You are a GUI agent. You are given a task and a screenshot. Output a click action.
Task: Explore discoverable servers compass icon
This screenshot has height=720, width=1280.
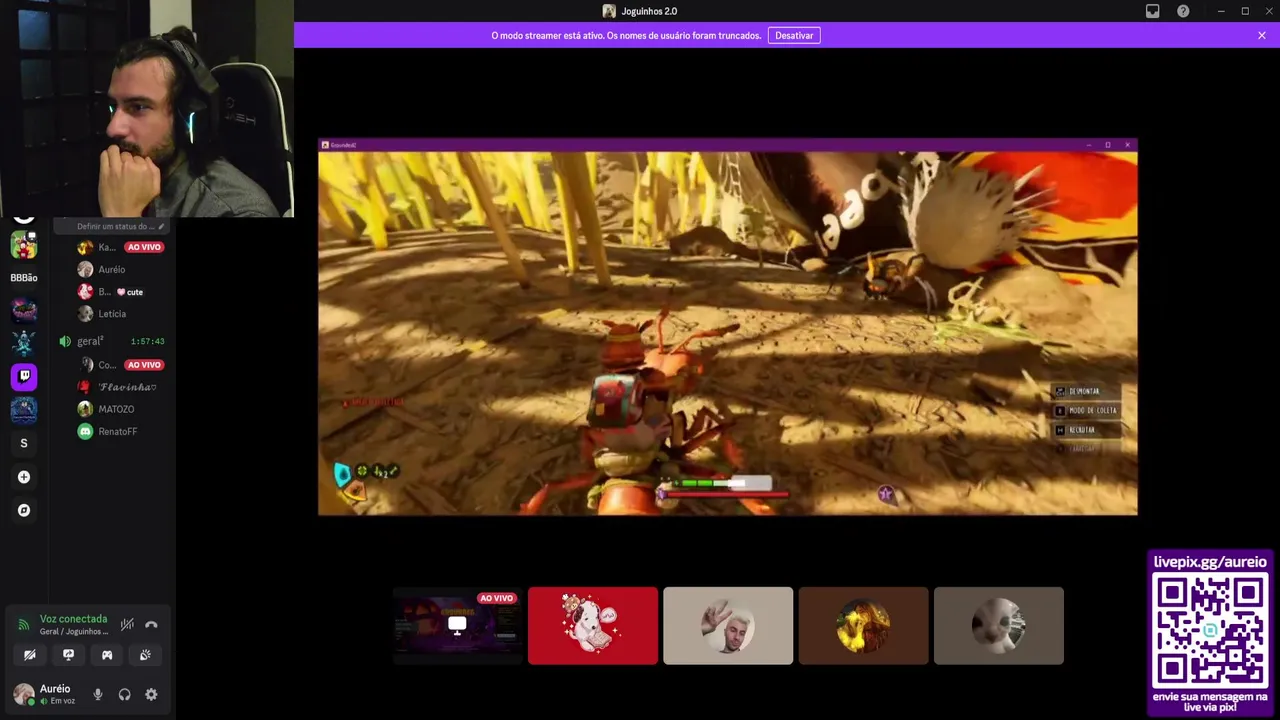pyautogui.click(x=24, y=510)
